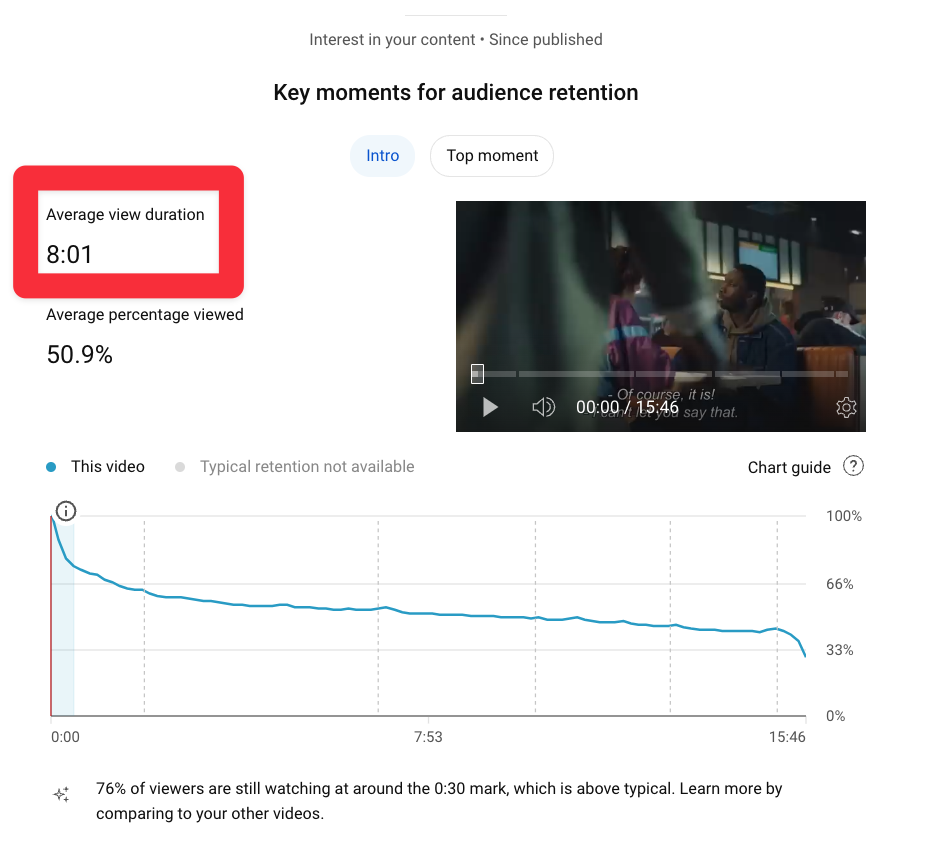Click the 7:53 label on chart axis
This screenshot has height=849, width=946.
[x=428, y=737]
